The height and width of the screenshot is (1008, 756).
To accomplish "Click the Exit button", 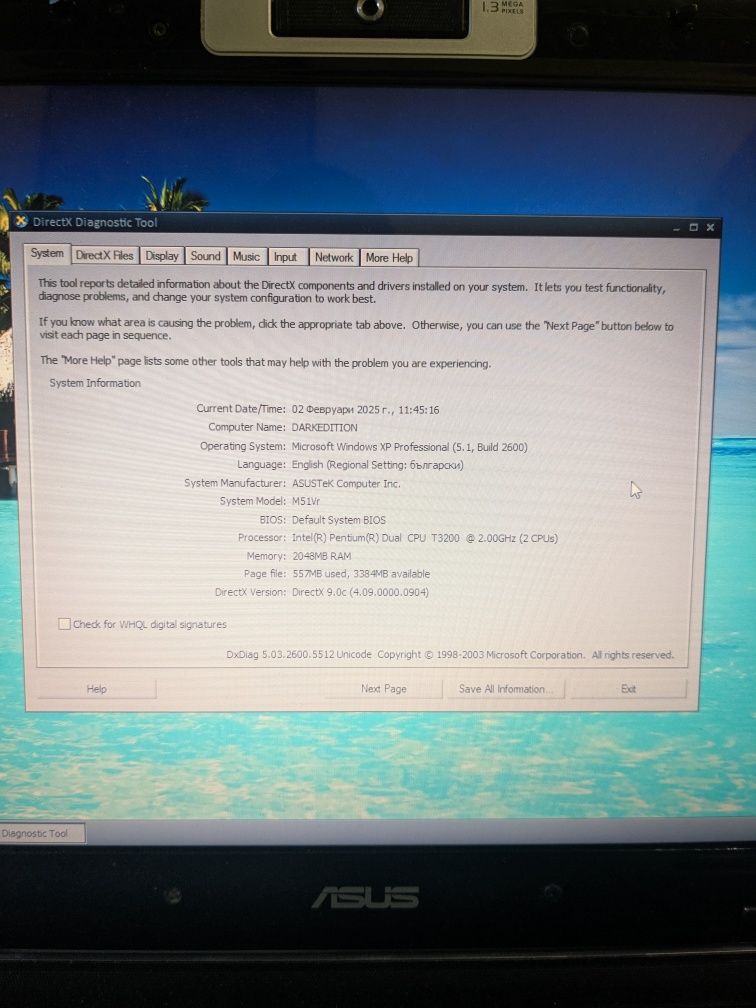I will tap(629, 688).
